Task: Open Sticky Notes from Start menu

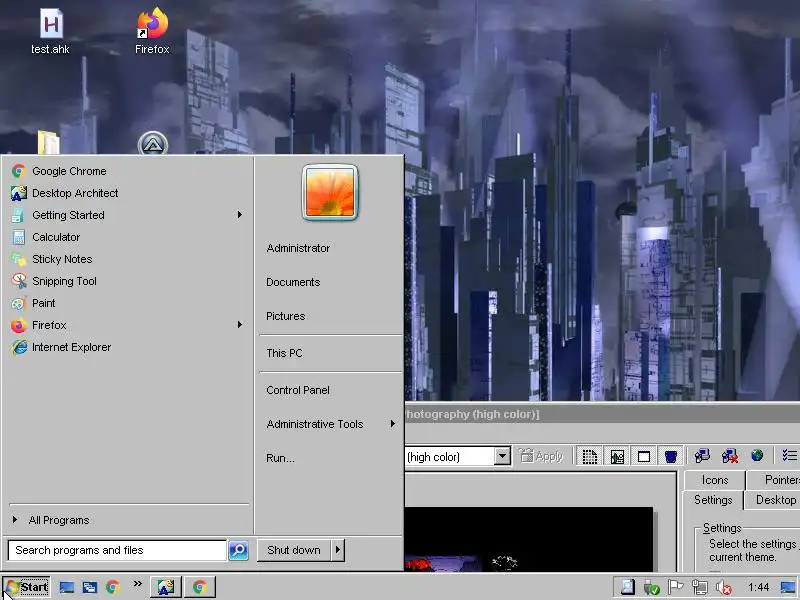Action: [x=128, y=259]
